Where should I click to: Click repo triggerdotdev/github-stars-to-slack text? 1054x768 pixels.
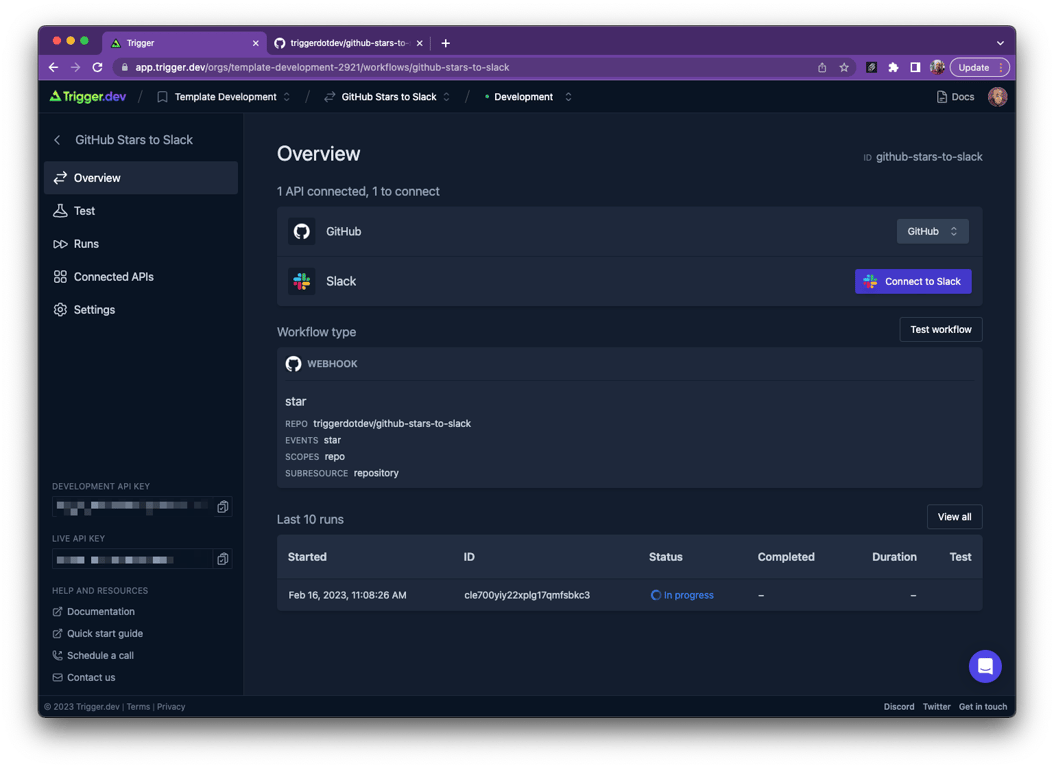tap(392, 424)
